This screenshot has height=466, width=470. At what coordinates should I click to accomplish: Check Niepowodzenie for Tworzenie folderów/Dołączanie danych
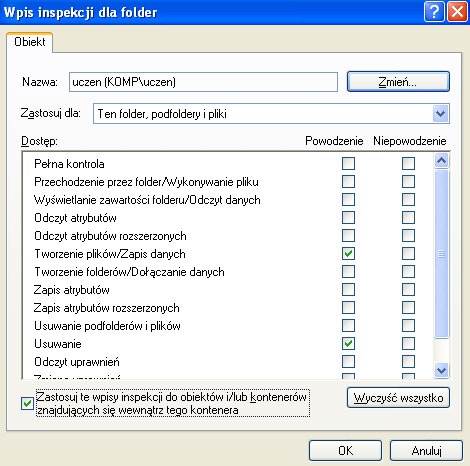(x=408, y=272)
